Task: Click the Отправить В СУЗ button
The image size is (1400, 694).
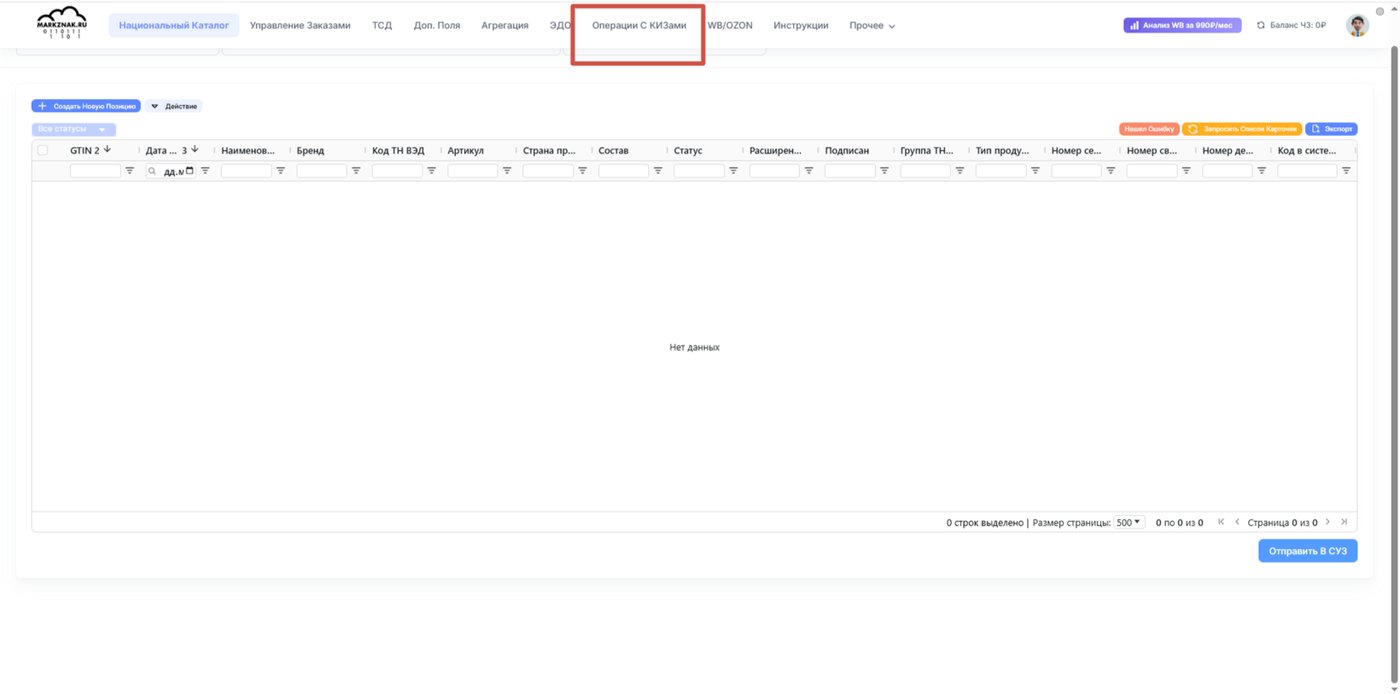Action: pyautogui.click(x=1307, y=551)
